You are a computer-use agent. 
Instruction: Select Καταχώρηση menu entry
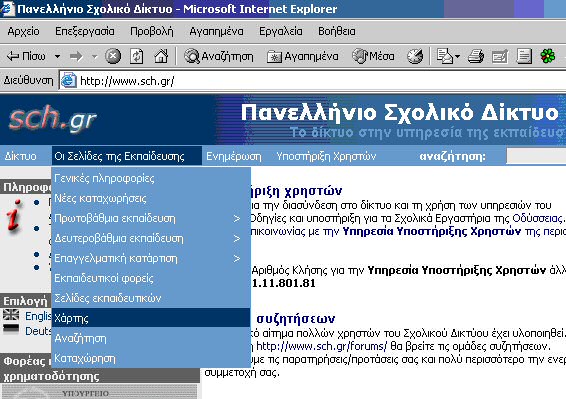(x=151, y=359)
